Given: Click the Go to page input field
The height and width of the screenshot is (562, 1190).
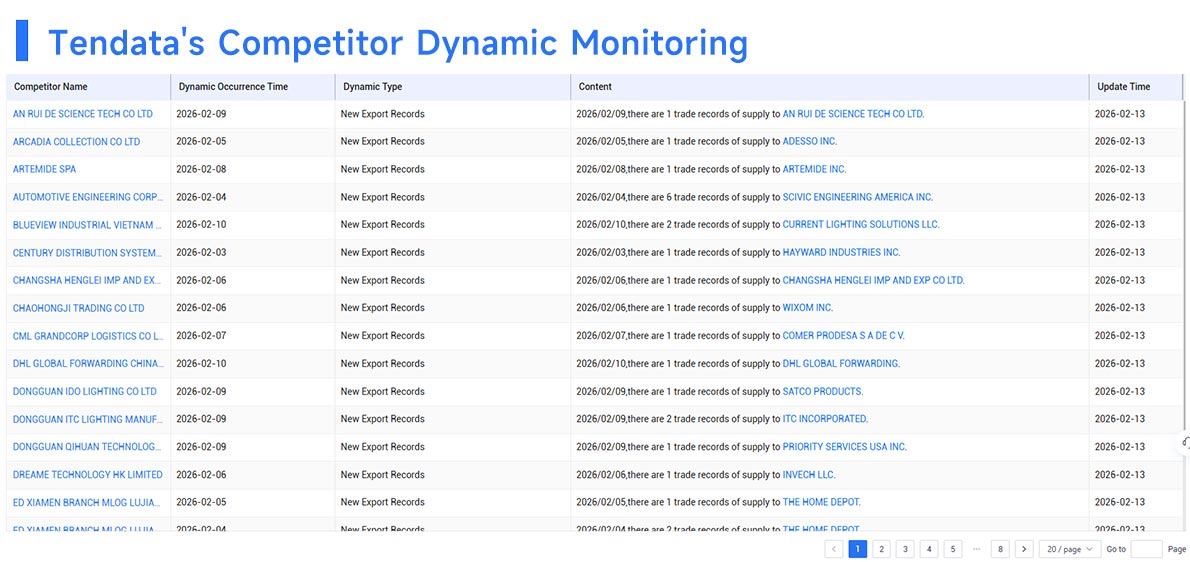Looking at the screenshot, I should tap(1146, 548).
